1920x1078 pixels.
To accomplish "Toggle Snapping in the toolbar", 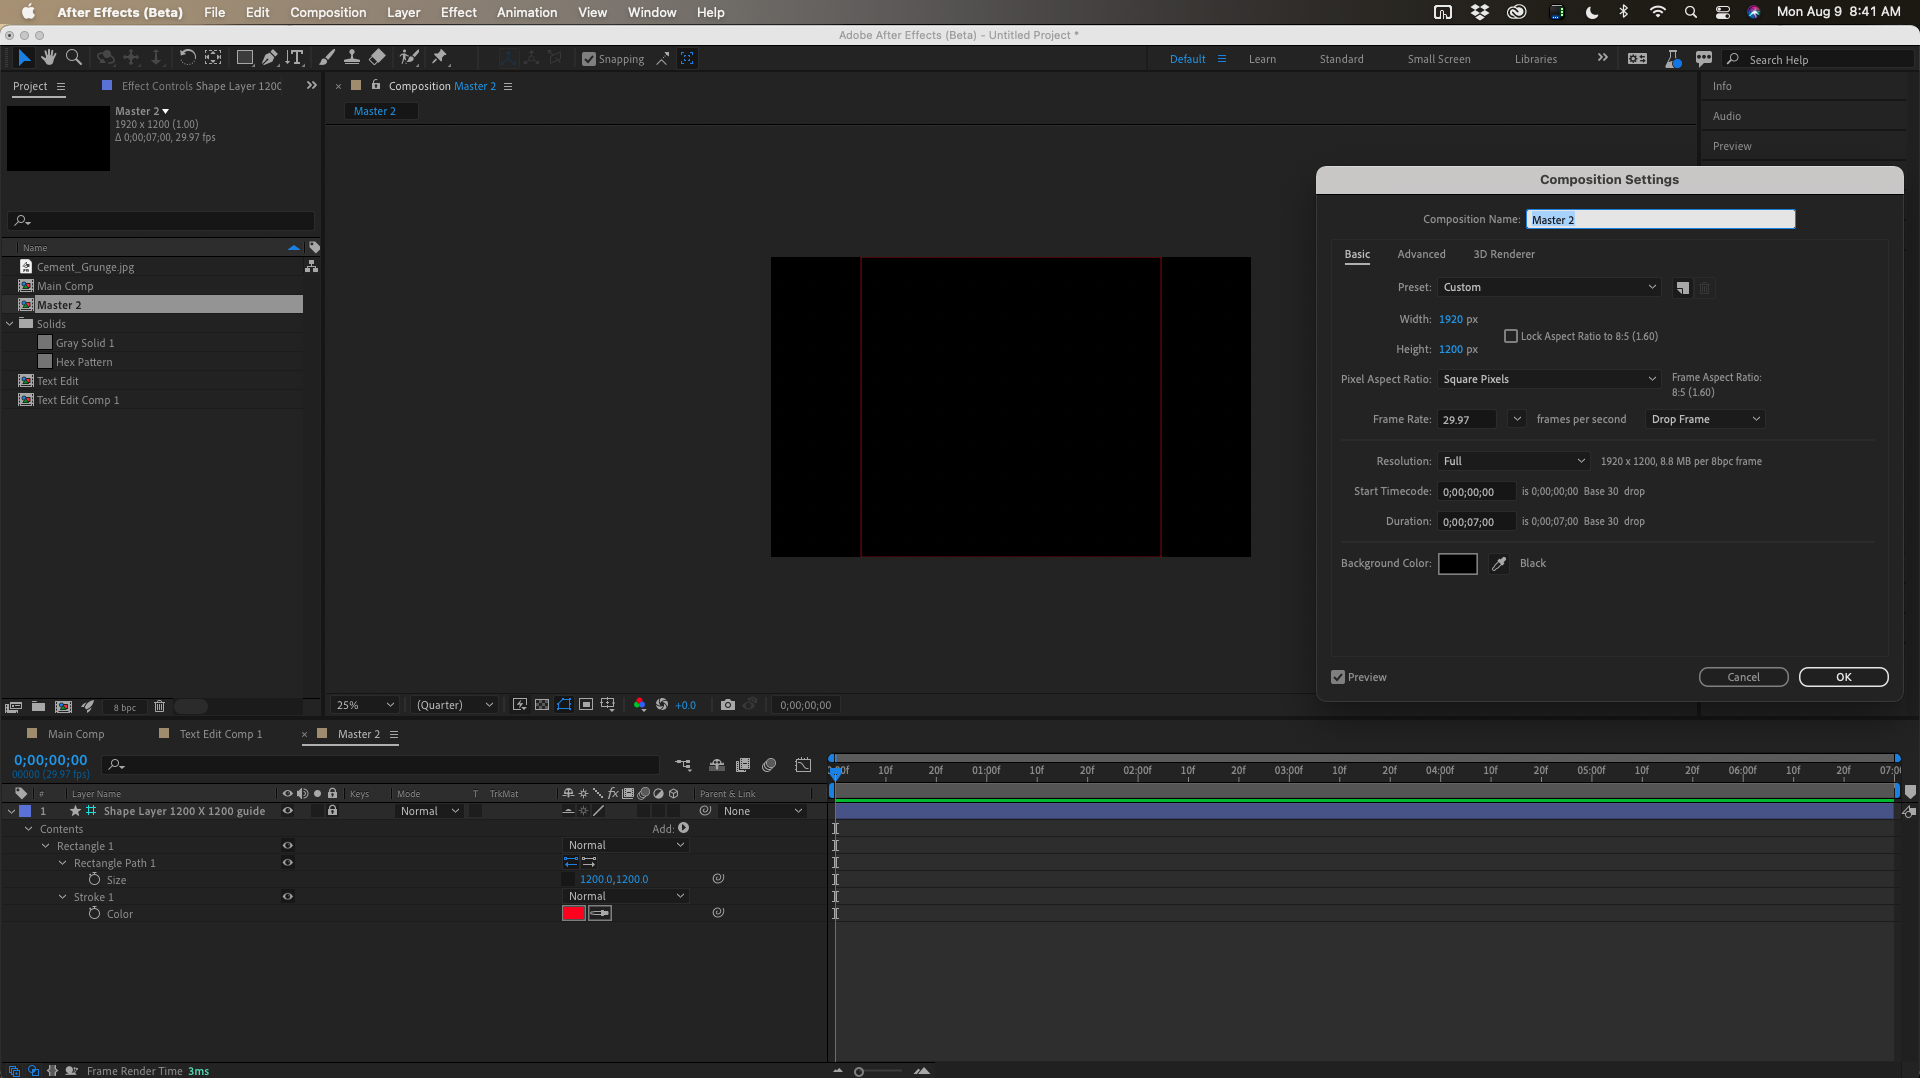I will pyautogui.click(x=589, y=59).
